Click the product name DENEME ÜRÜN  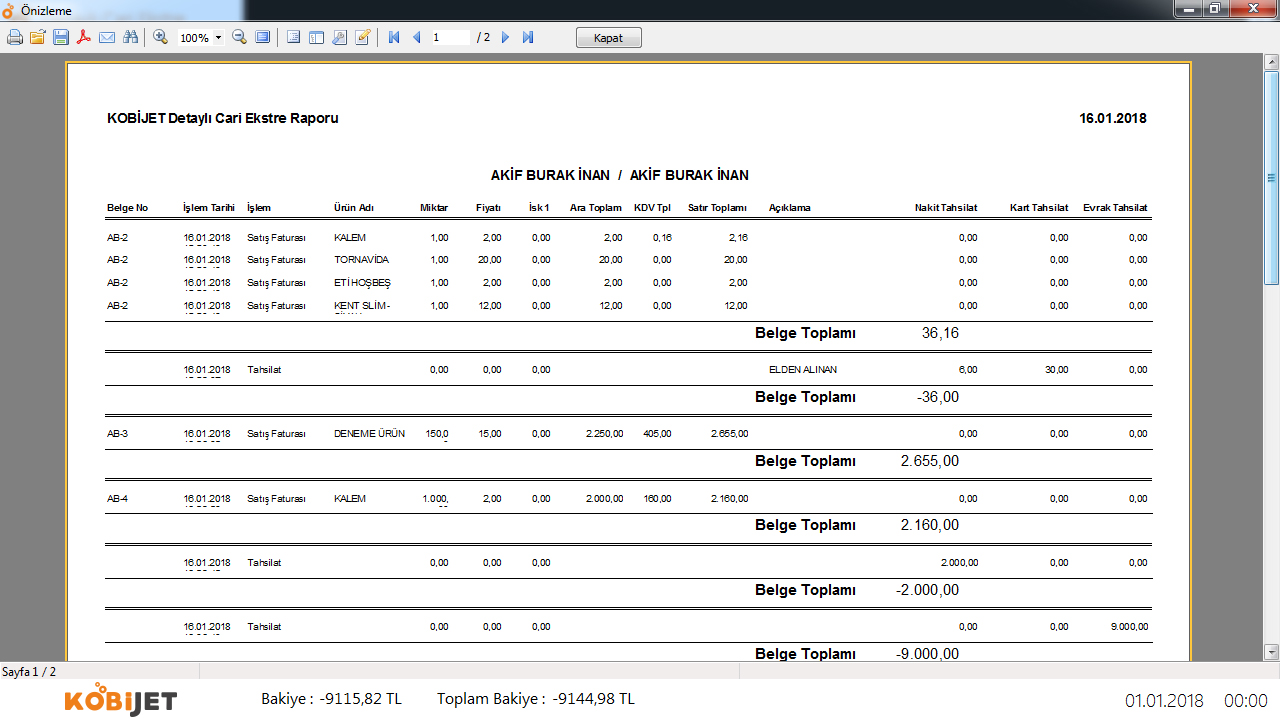click(x=369, y=434)
